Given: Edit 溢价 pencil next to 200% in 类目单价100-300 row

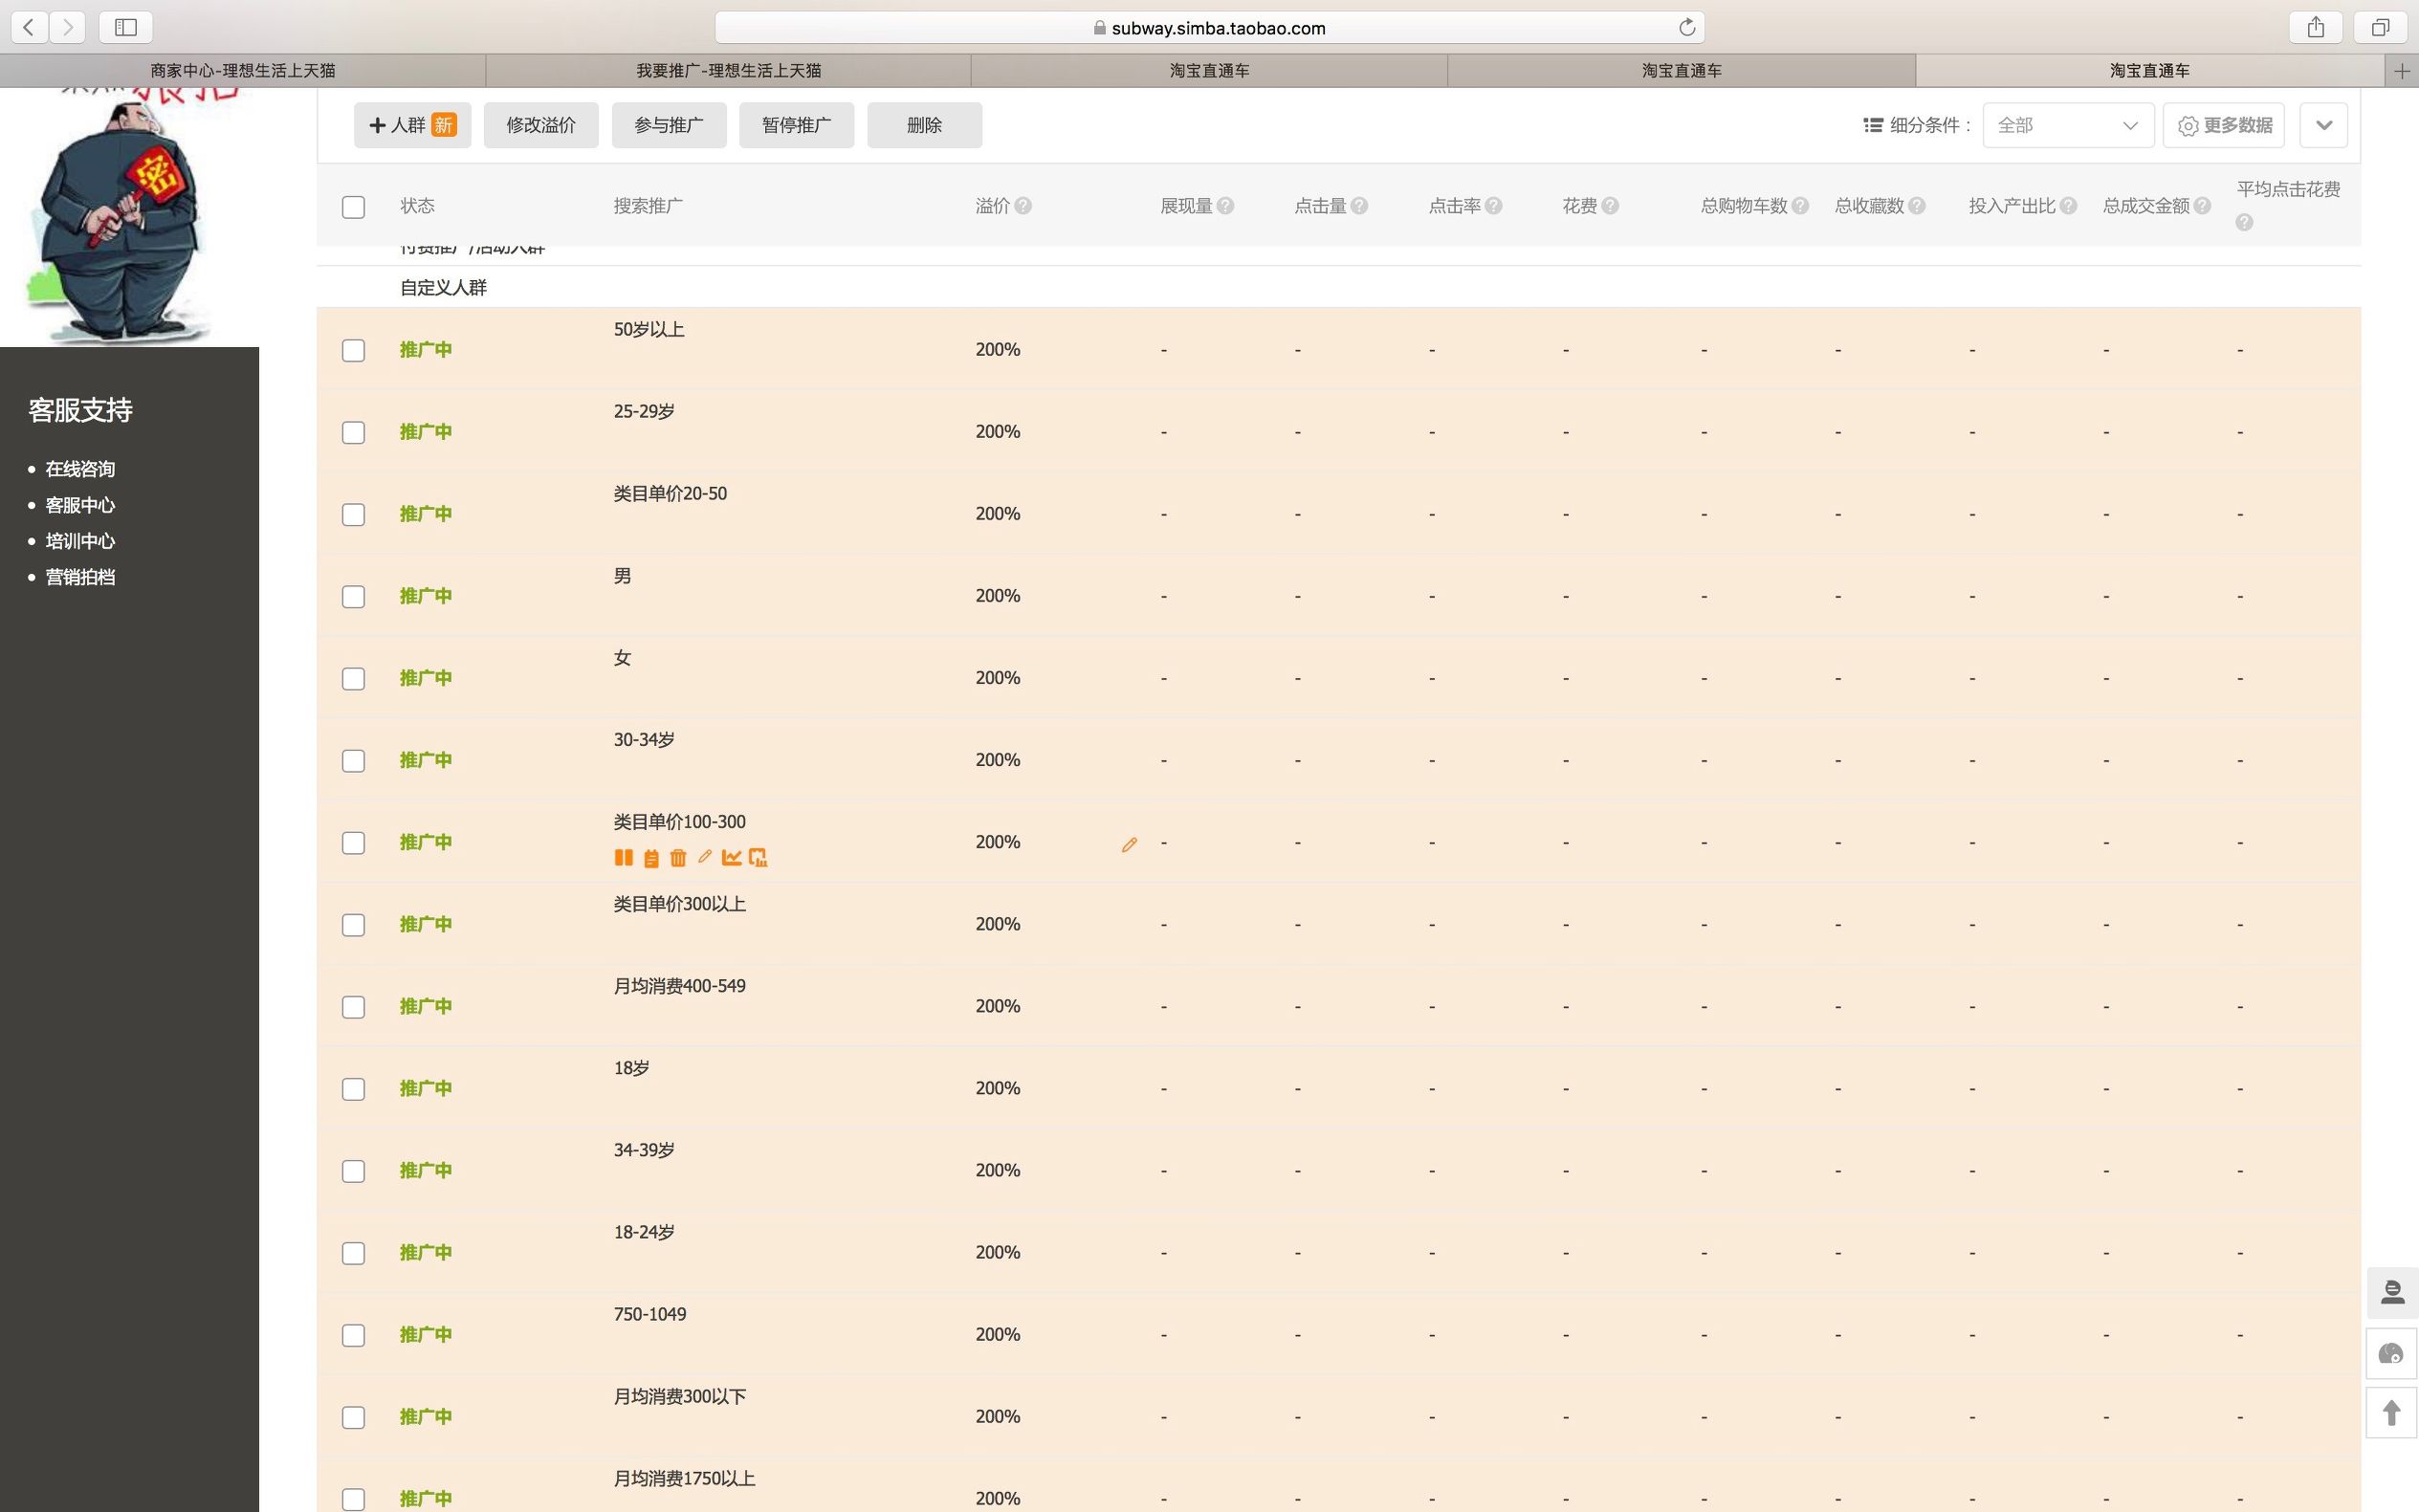Looking at the screenshot, I should click(1129, 844).
